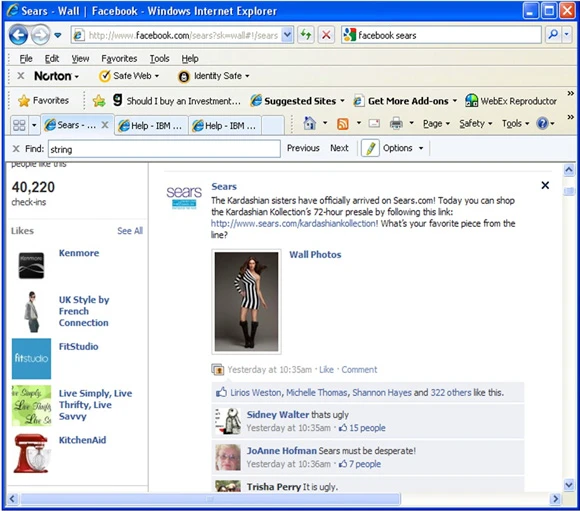Expand the Find bar Options dropdown
The width and height of the screenshot is (580, 511).
tap(403, 148)
